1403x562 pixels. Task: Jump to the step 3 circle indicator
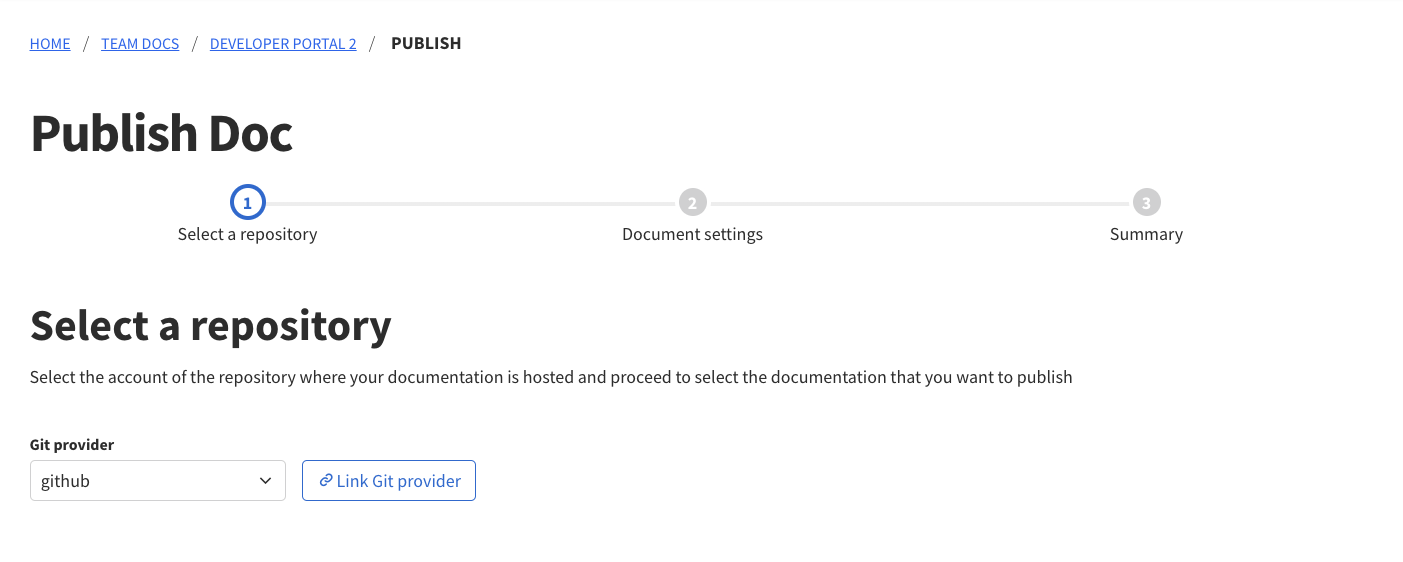tap(1146, 203)
